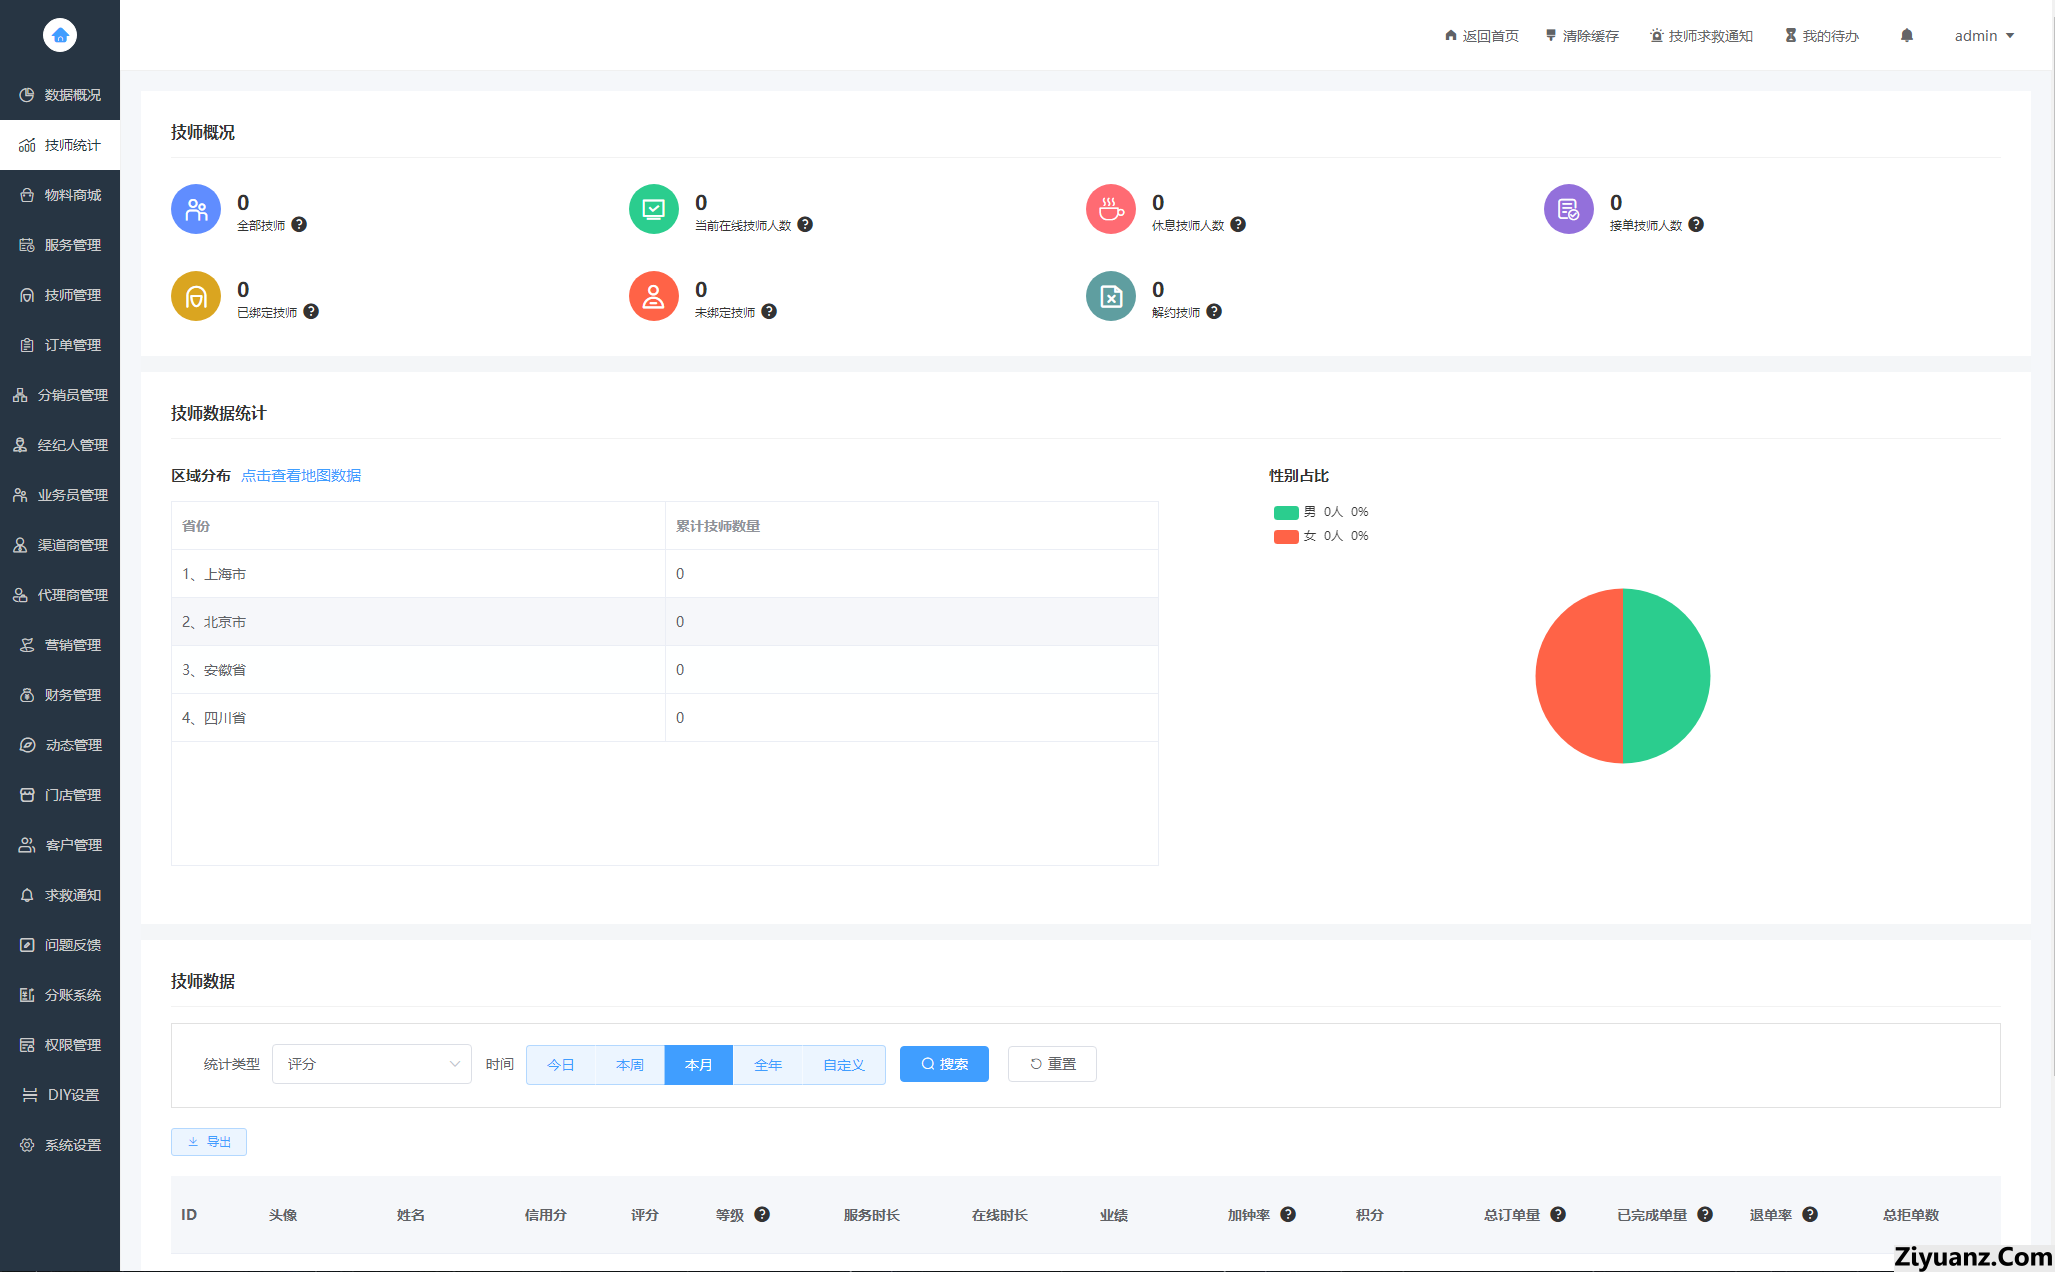The height and width of the screenshot is (1272, 2055).
Task: Select the 今日 time filter
Action: [x=560, y=1065]
